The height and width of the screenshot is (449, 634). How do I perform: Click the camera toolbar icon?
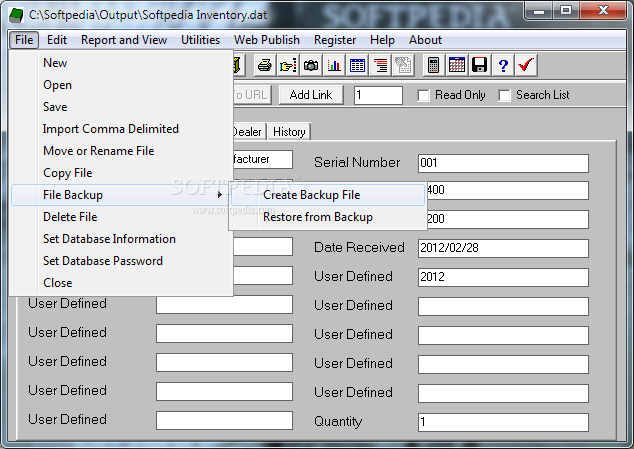311,65
